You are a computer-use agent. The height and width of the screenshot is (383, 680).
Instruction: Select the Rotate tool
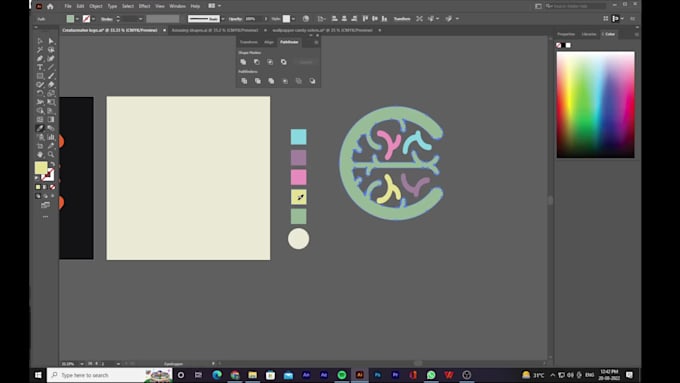click(40, 93)
